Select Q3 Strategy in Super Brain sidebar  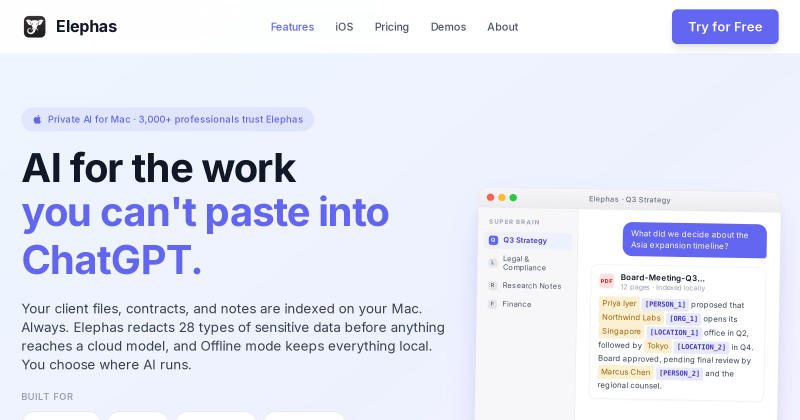(528, 240)
